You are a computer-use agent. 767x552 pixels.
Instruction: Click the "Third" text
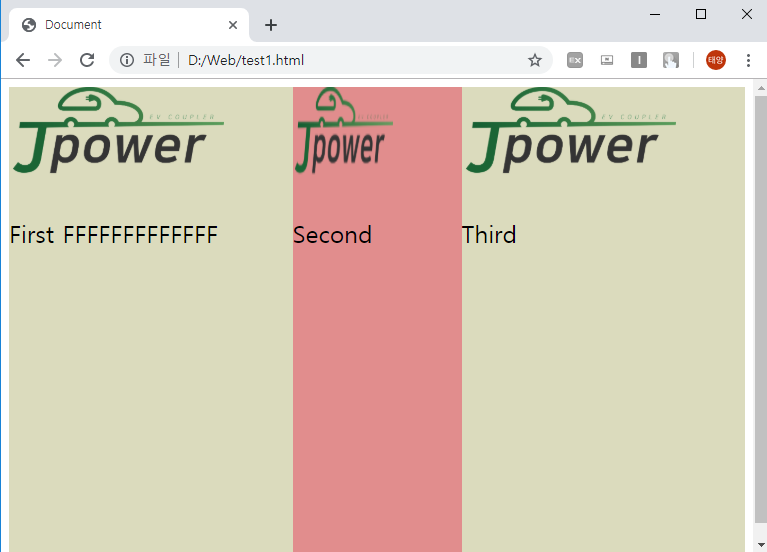[x=489, y=235]
